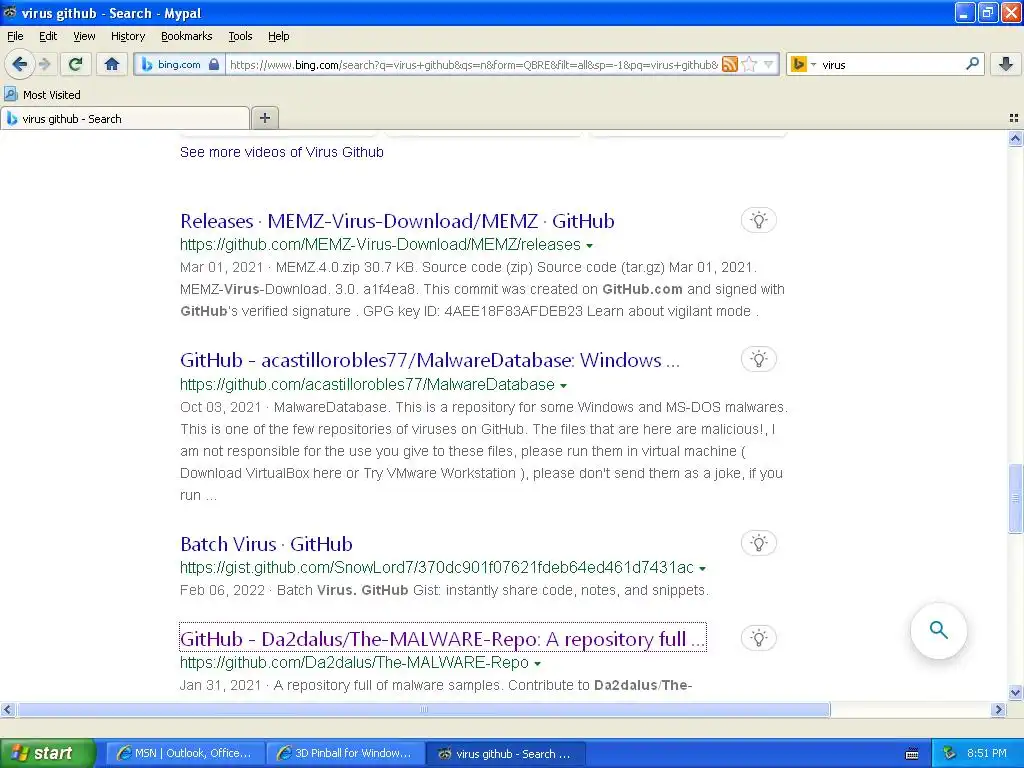Click the RSS feed icon in address bar
Image resolution: width=1024 pixels, height=768 pixels.
point(729,64)
